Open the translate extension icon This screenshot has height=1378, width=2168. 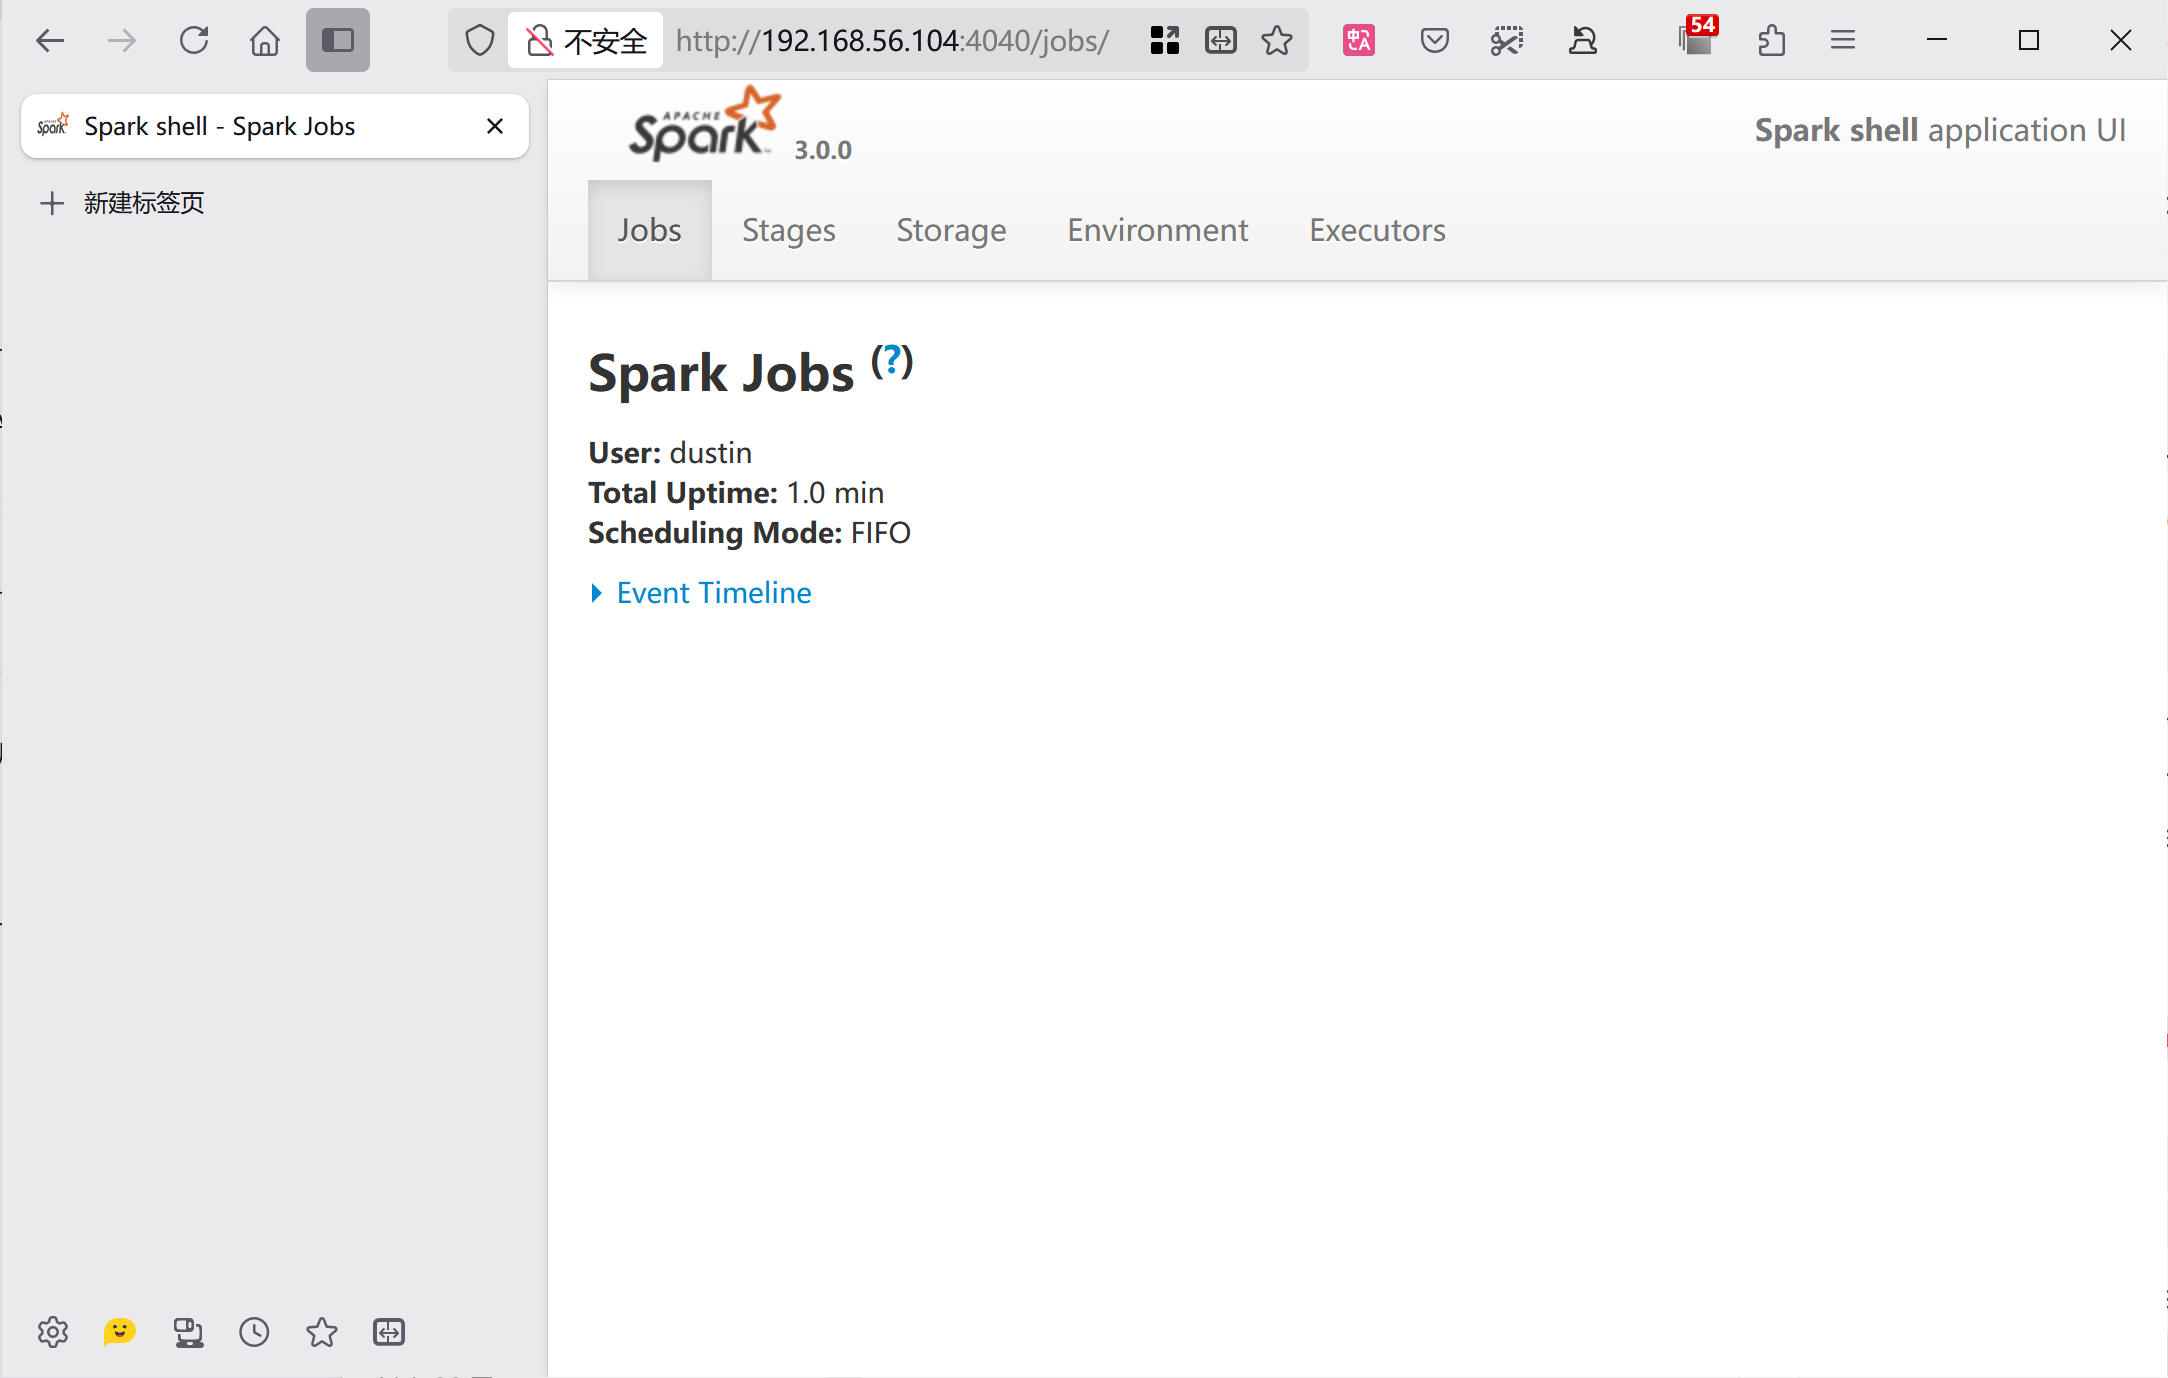1359,40
